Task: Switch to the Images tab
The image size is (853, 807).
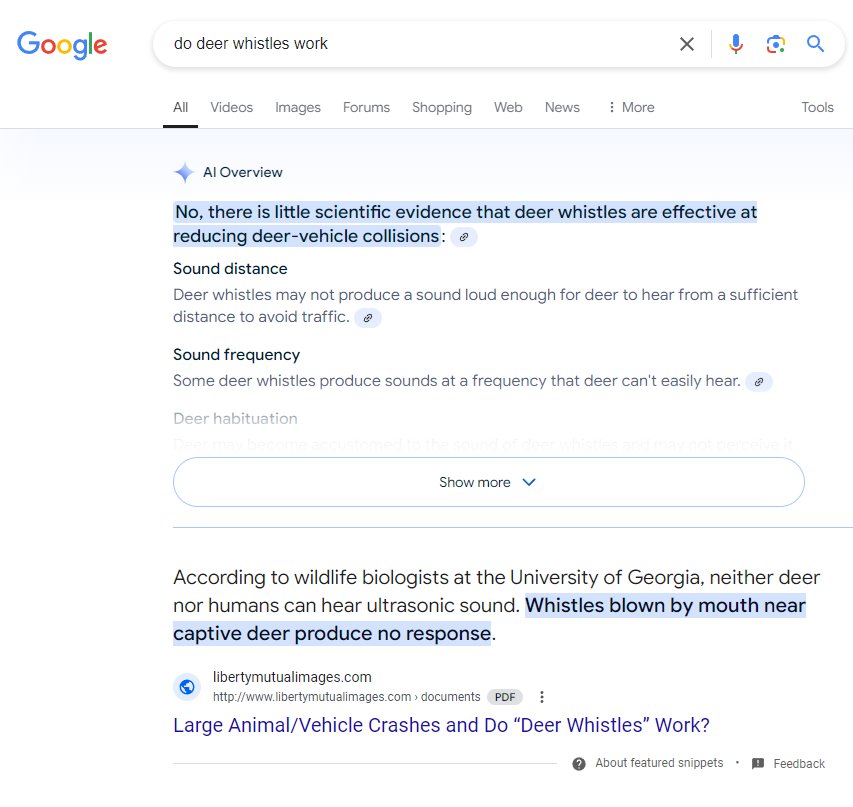Action: coord(298,107)
